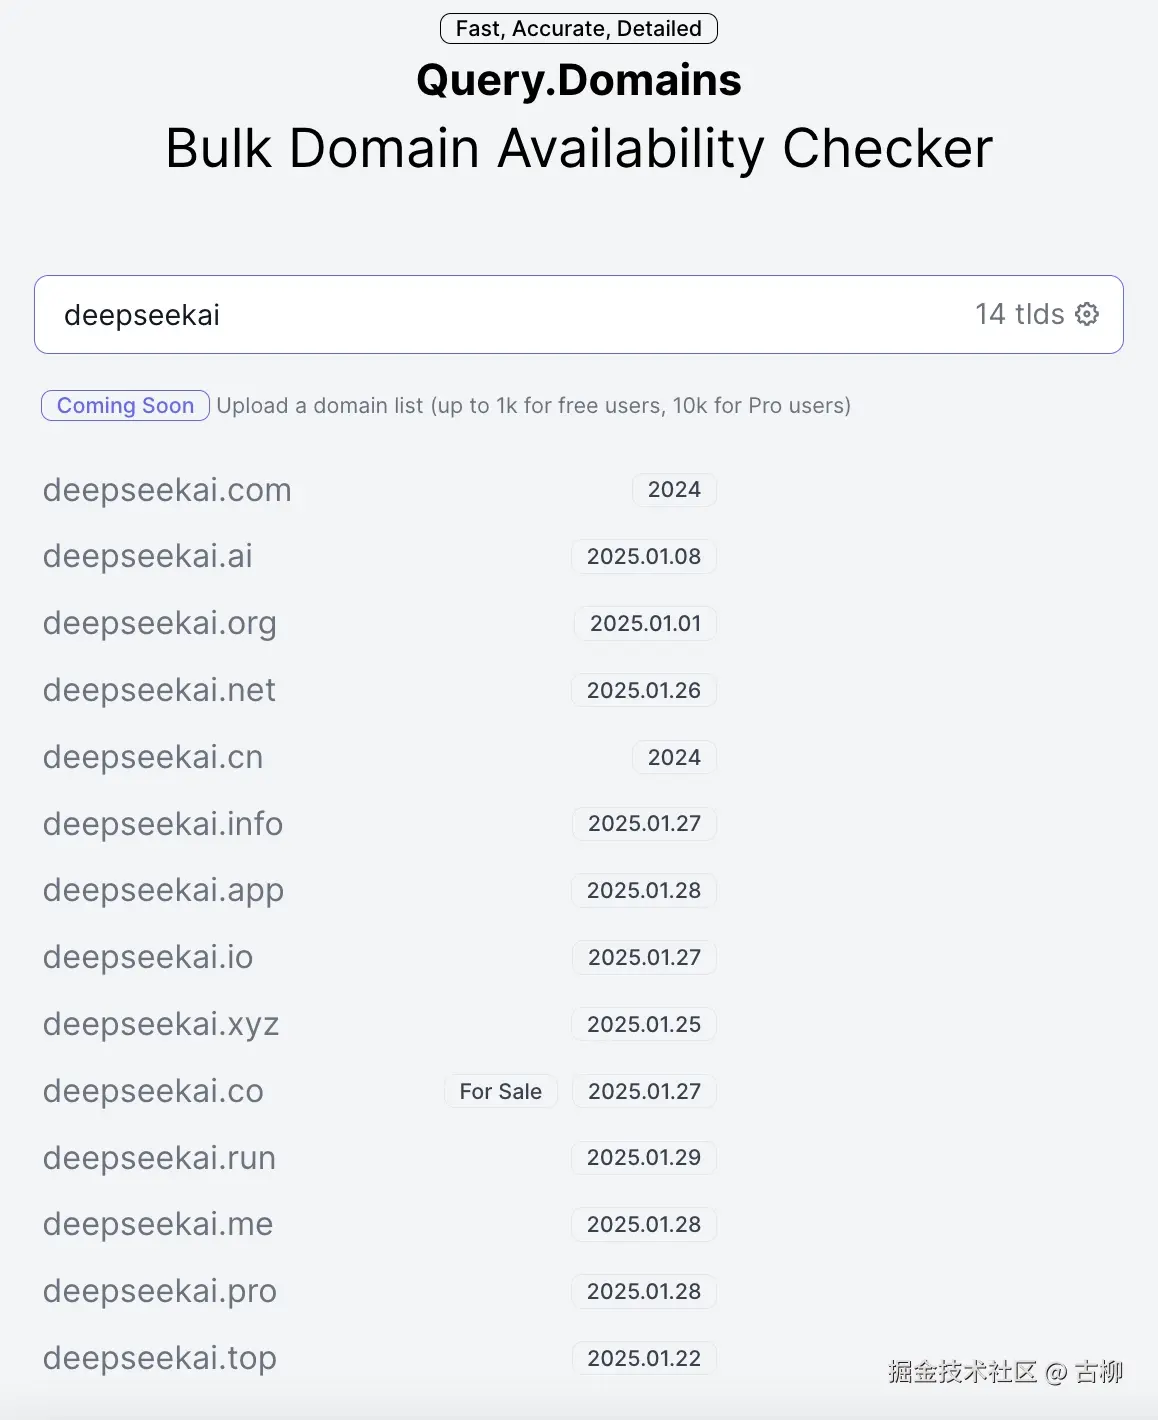Click the deepseekai.org domain entry
Screen dimensions: 1158x1420
160,623
